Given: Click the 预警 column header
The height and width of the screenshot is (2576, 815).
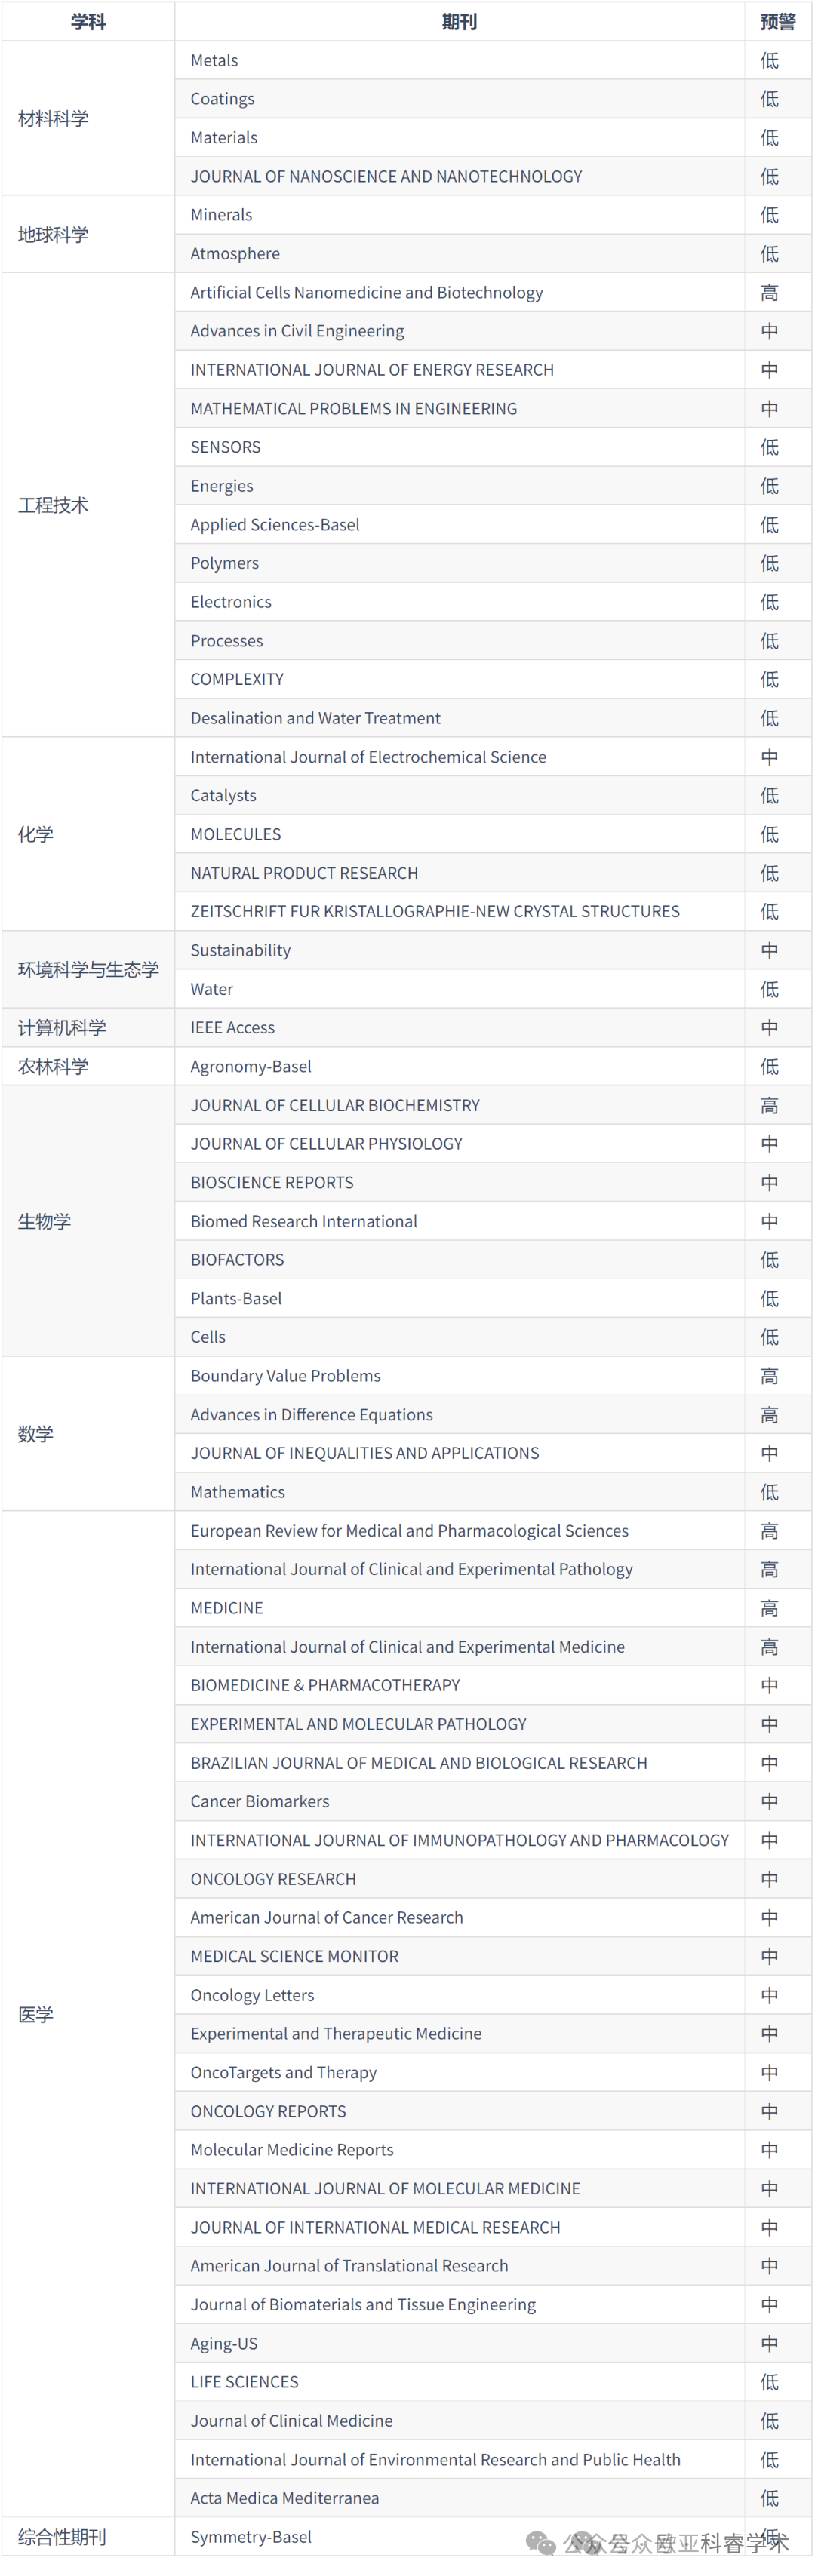Looking at the screenshot, I should point(778,21).
